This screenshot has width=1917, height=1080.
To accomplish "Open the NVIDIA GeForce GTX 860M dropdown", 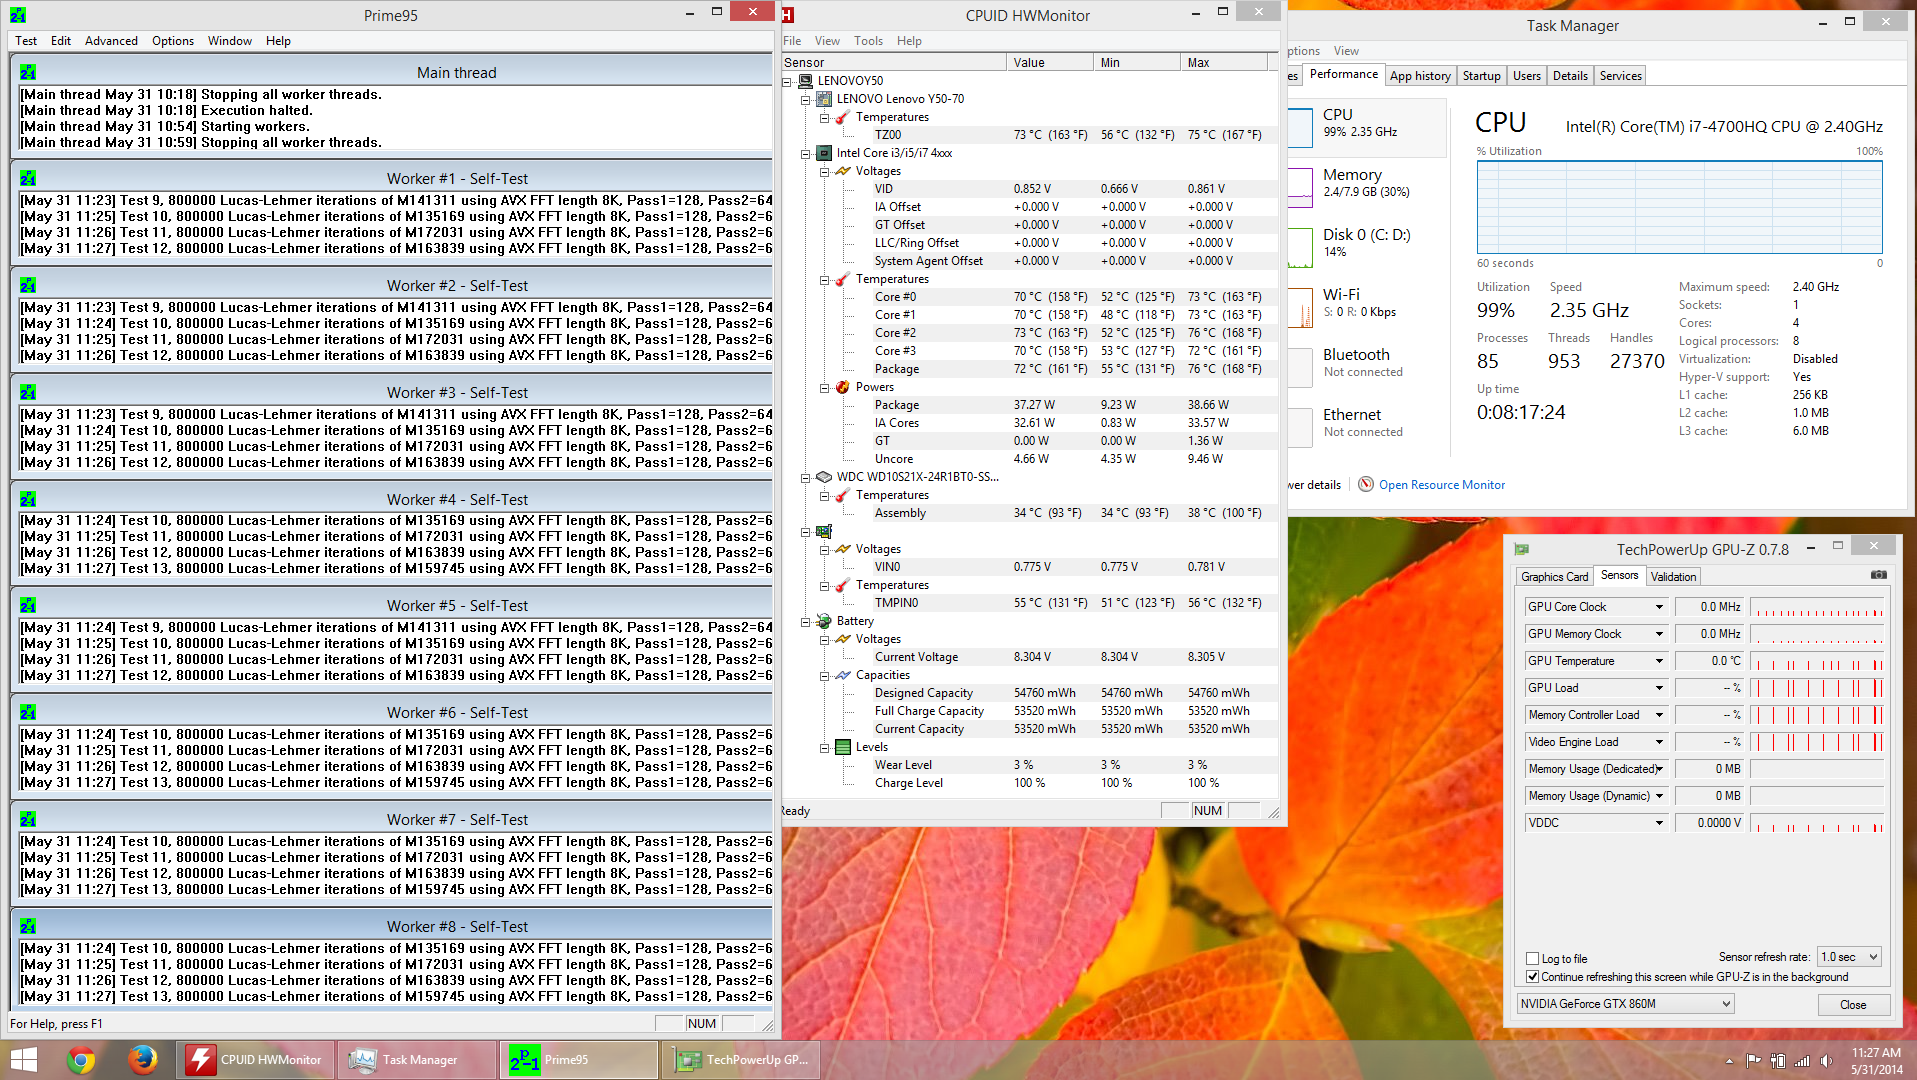I will (x=1624, y=1004).
